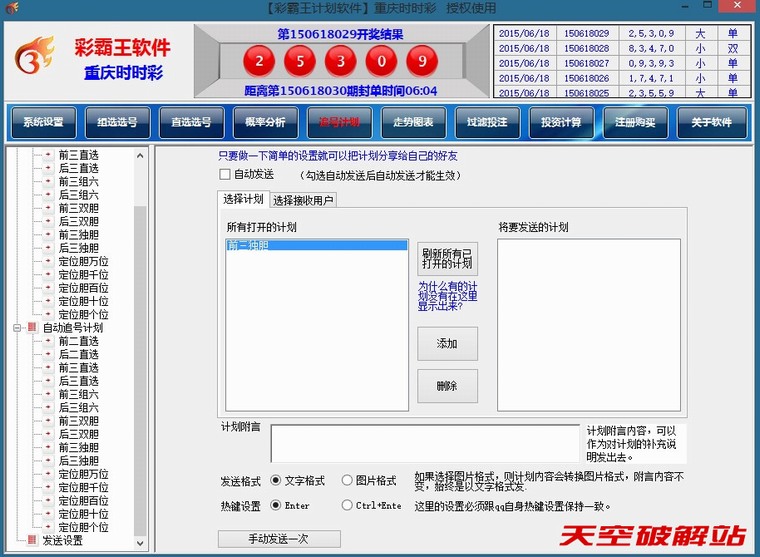
Task: Click icon beside 前二直选 under 自动追号计划
Action: tap(47, 341)
